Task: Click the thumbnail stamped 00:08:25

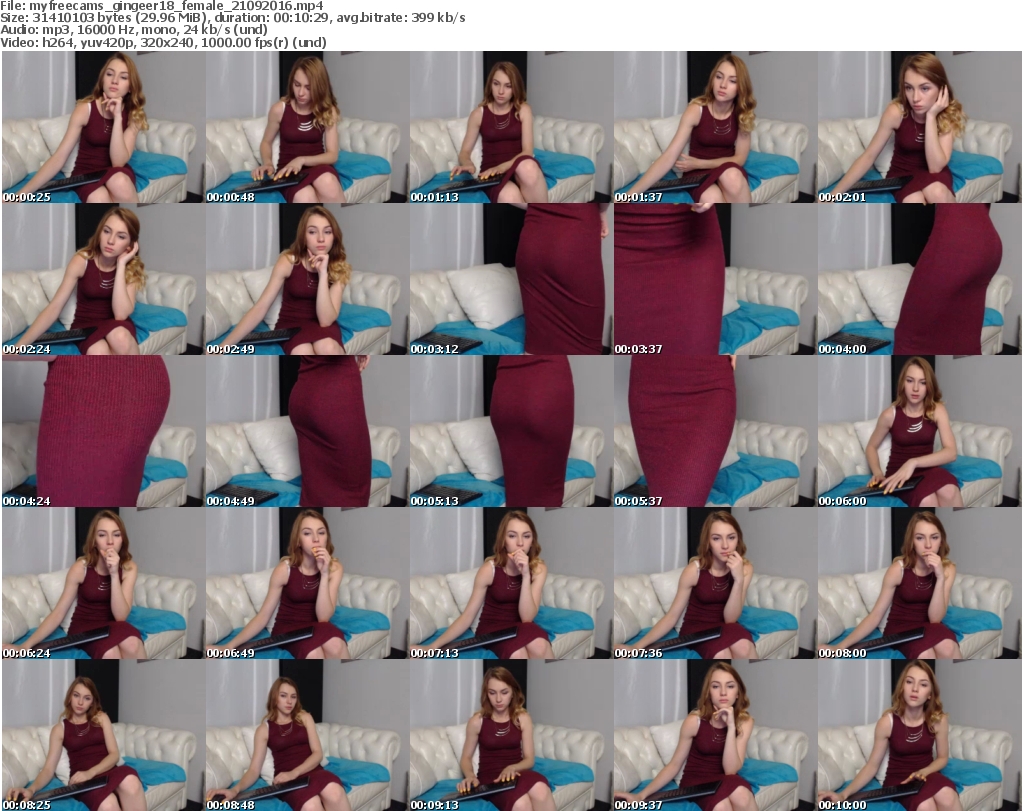Action: pyautogui.click(x=103, y=735)
